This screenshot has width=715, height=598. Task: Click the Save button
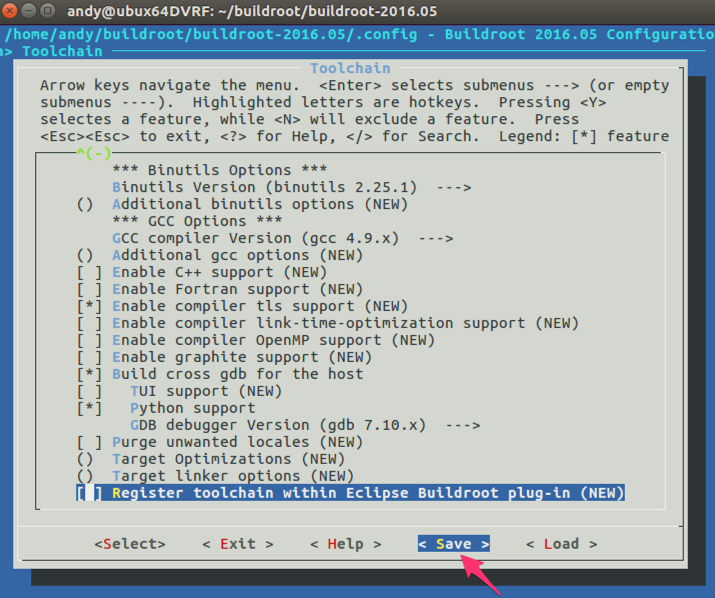pyautogui.click(x=454, y=544)
